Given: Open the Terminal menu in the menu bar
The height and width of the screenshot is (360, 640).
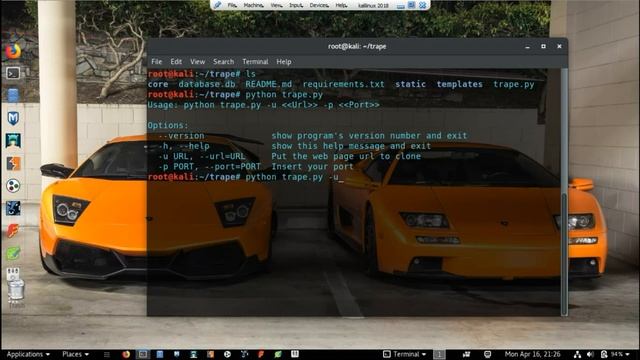Looking at the screenshot, I should [255, 62].
